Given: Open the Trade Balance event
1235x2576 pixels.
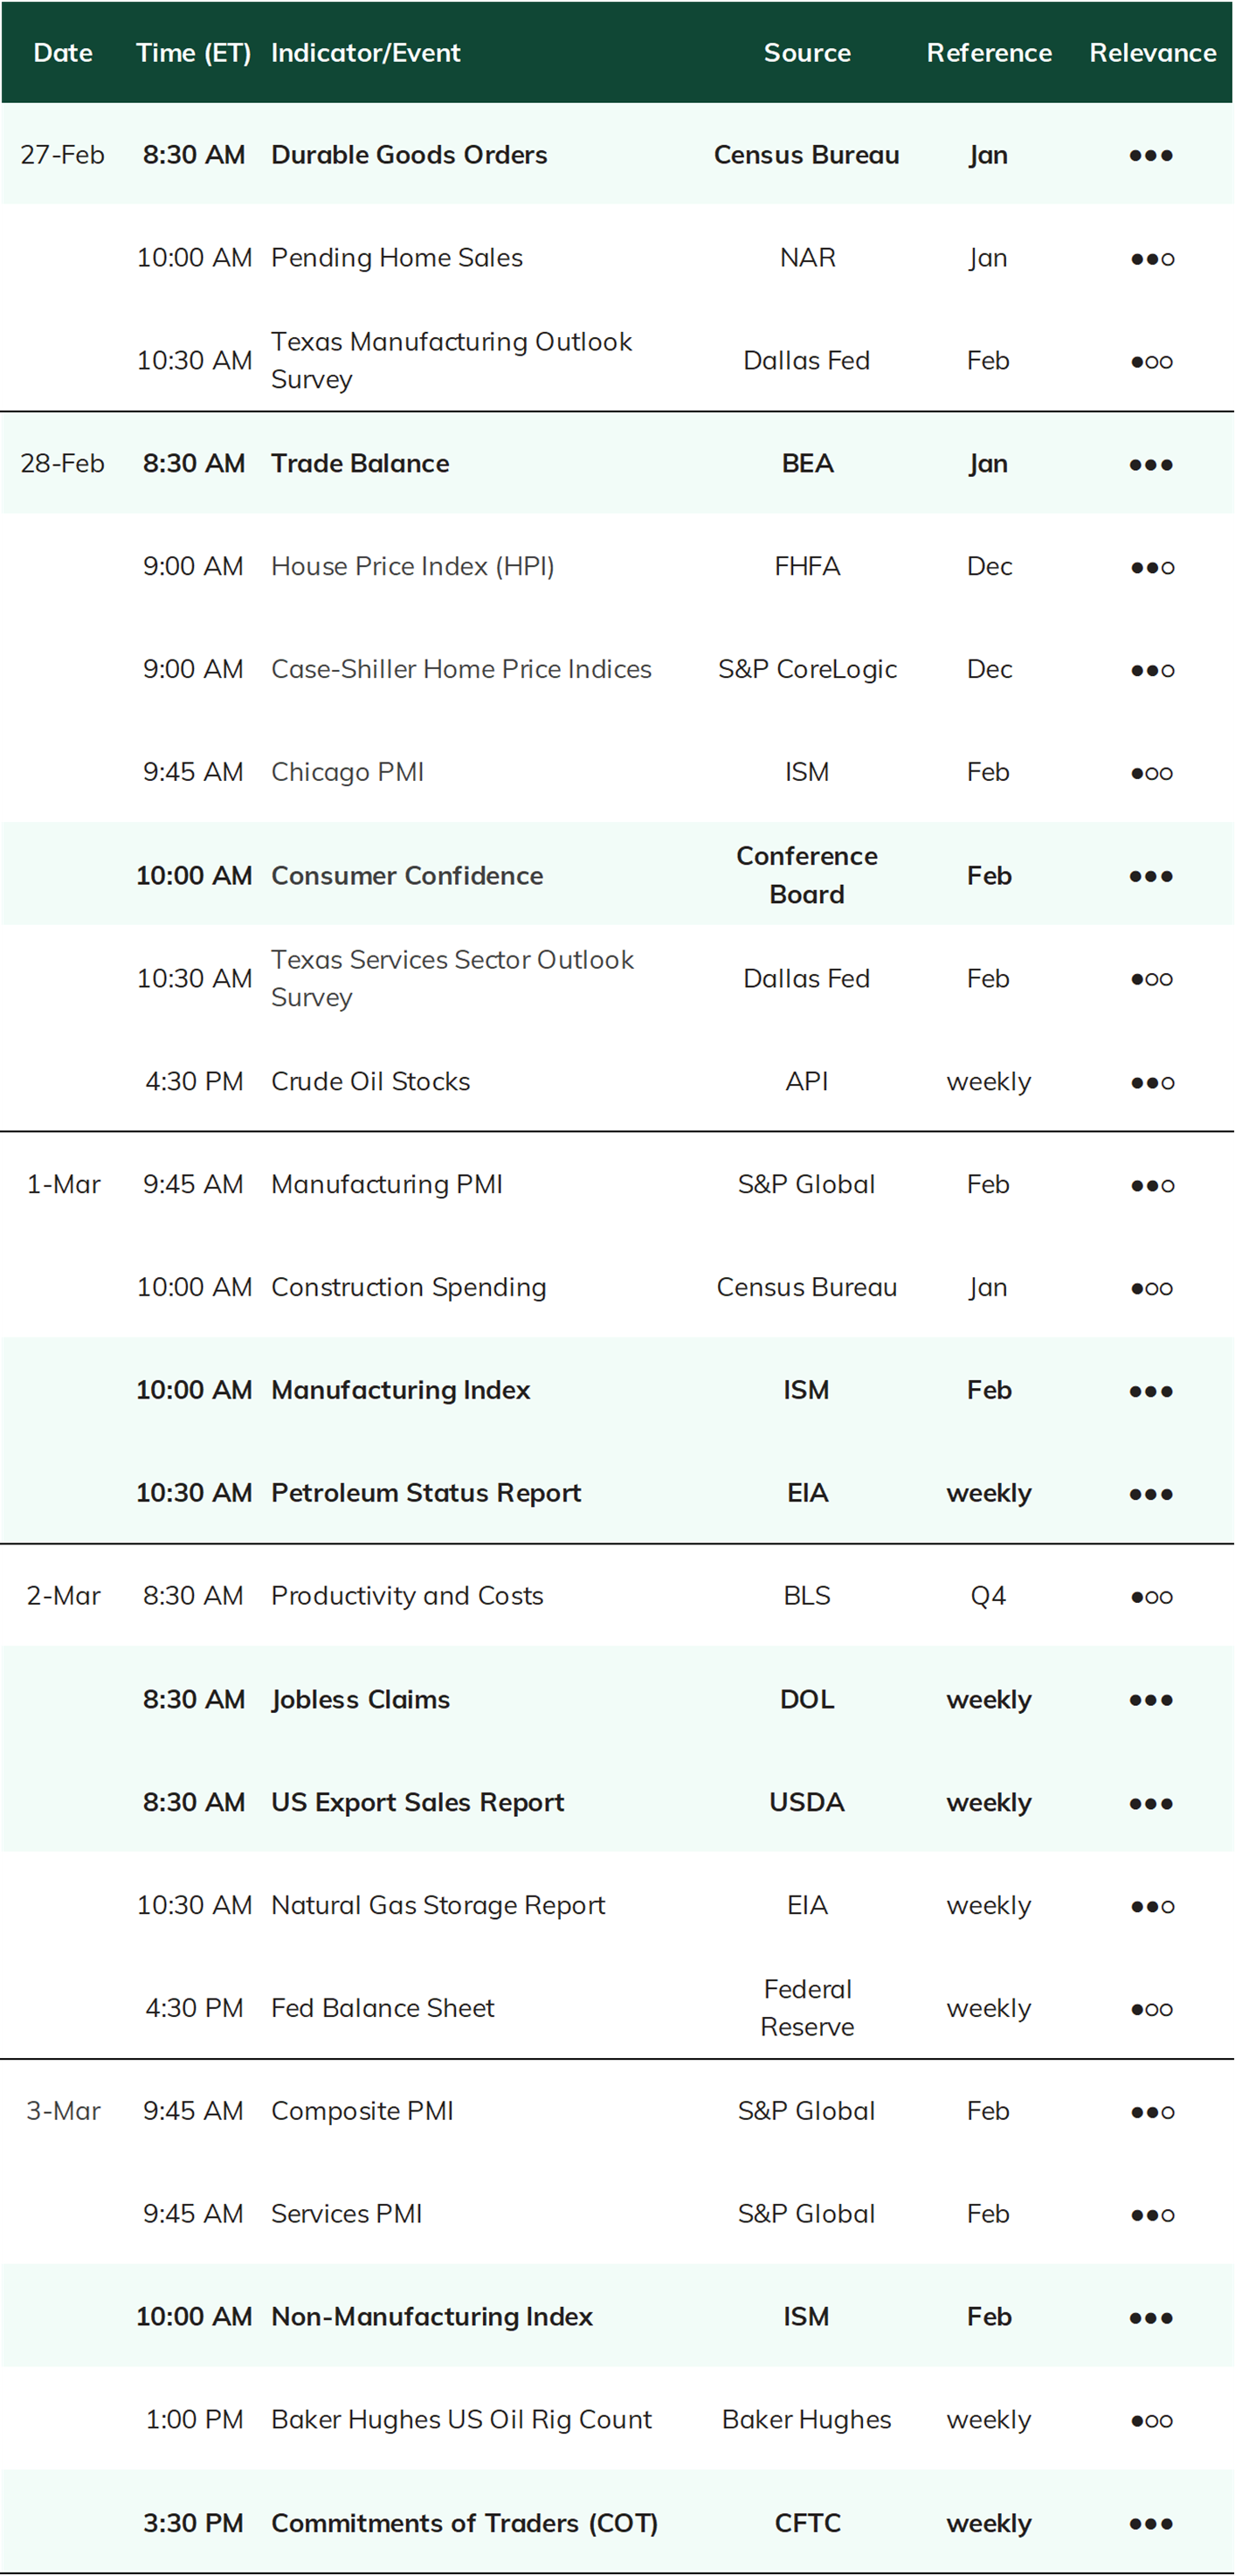Looking at the screenshot, I should click(x=360, y=464).
